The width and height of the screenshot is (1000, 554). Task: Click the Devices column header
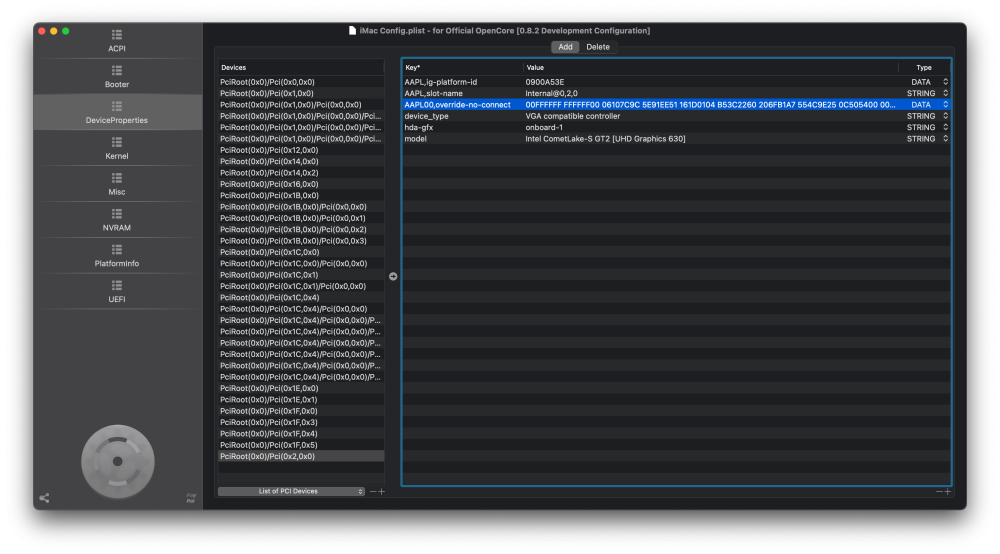[300, 68]
